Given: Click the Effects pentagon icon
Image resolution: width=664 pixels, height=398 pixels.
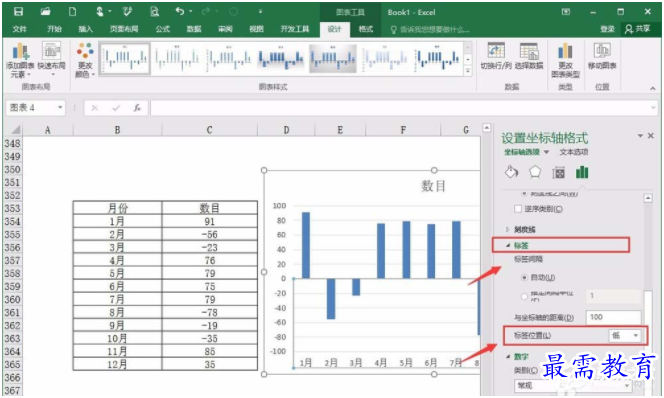Looking at the screenshot, I should coord(535,172).
